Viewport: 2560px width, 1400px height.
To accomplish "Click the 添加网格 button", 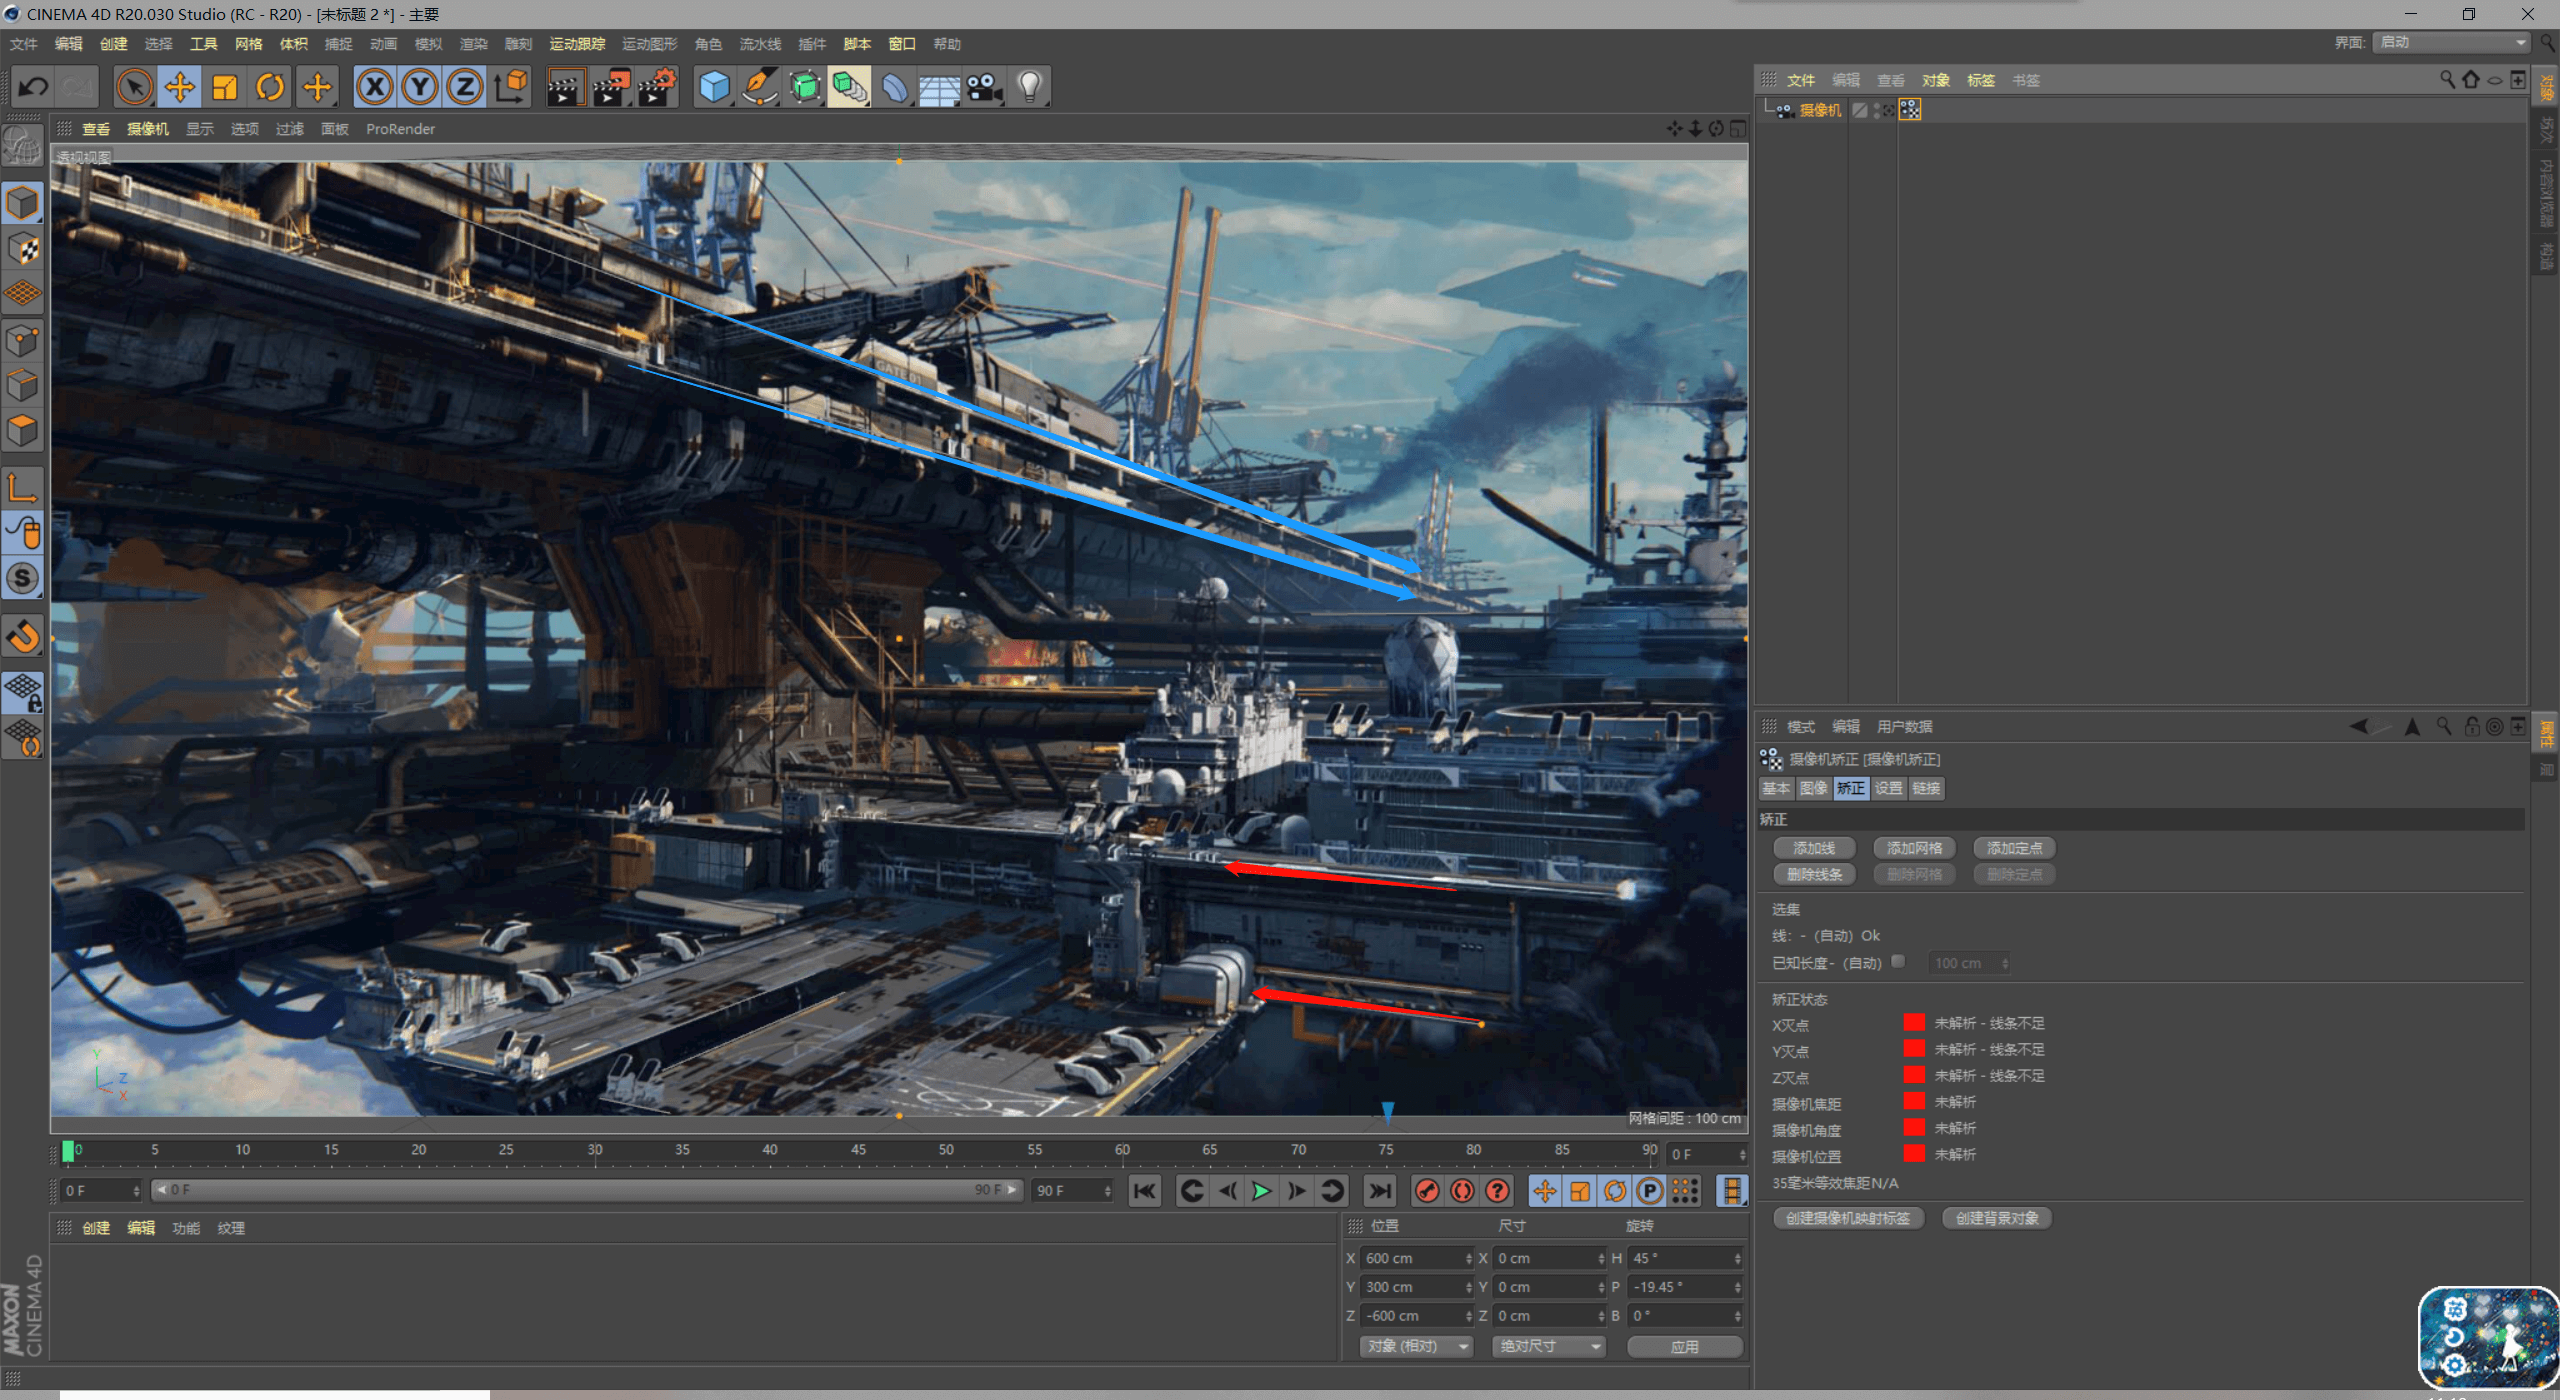I will tap(1914, 848).
